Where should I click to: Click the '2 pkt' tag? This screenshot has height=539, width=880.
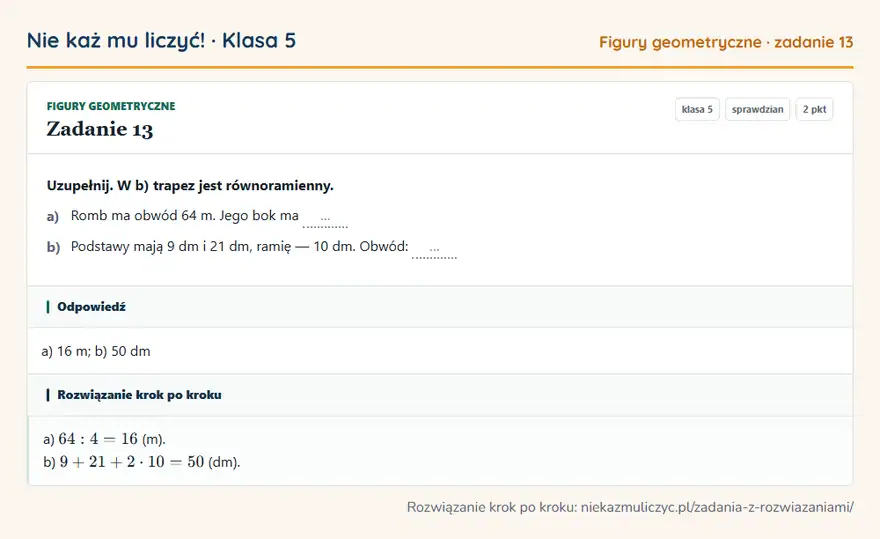pyautogui.click(x=814, y=109)
